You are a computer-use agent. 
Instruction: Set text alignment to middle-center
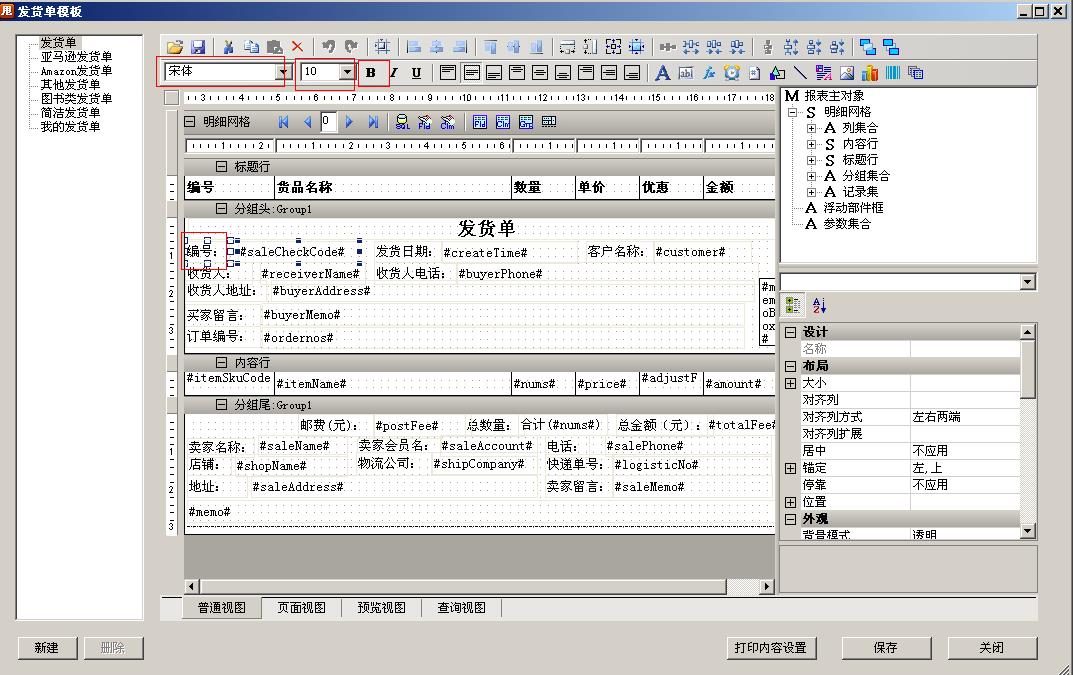(x=540, y=73)
